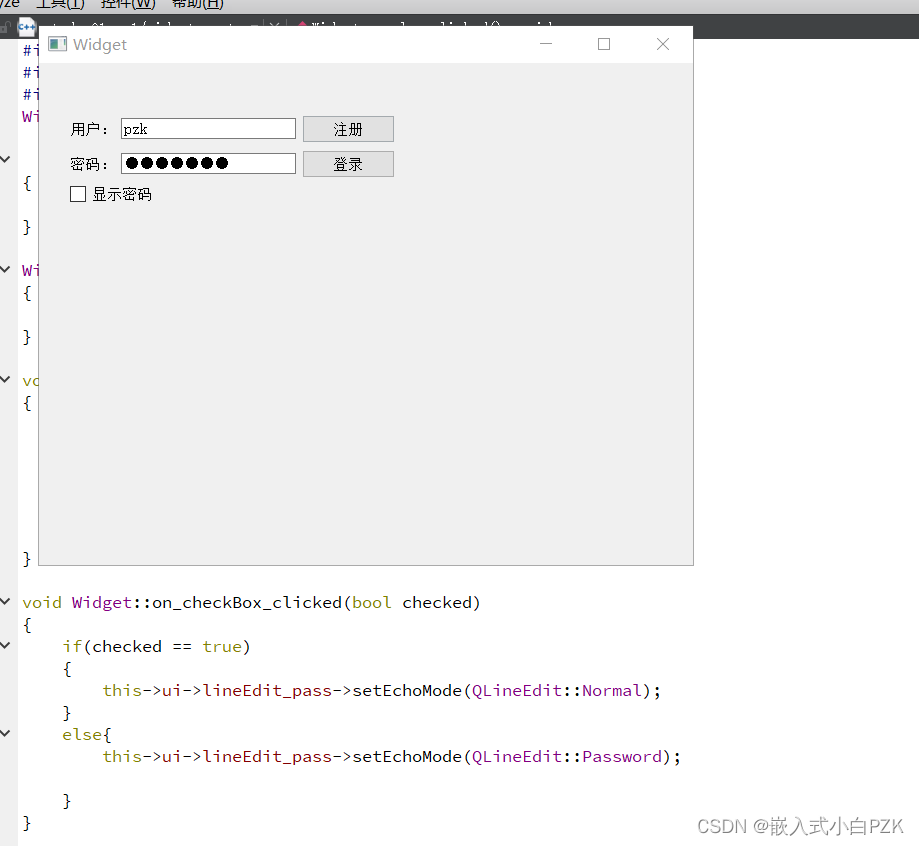Collapse the if(checked == true) block
This screenshot has width=919, height=846.
tap(5, 645)
